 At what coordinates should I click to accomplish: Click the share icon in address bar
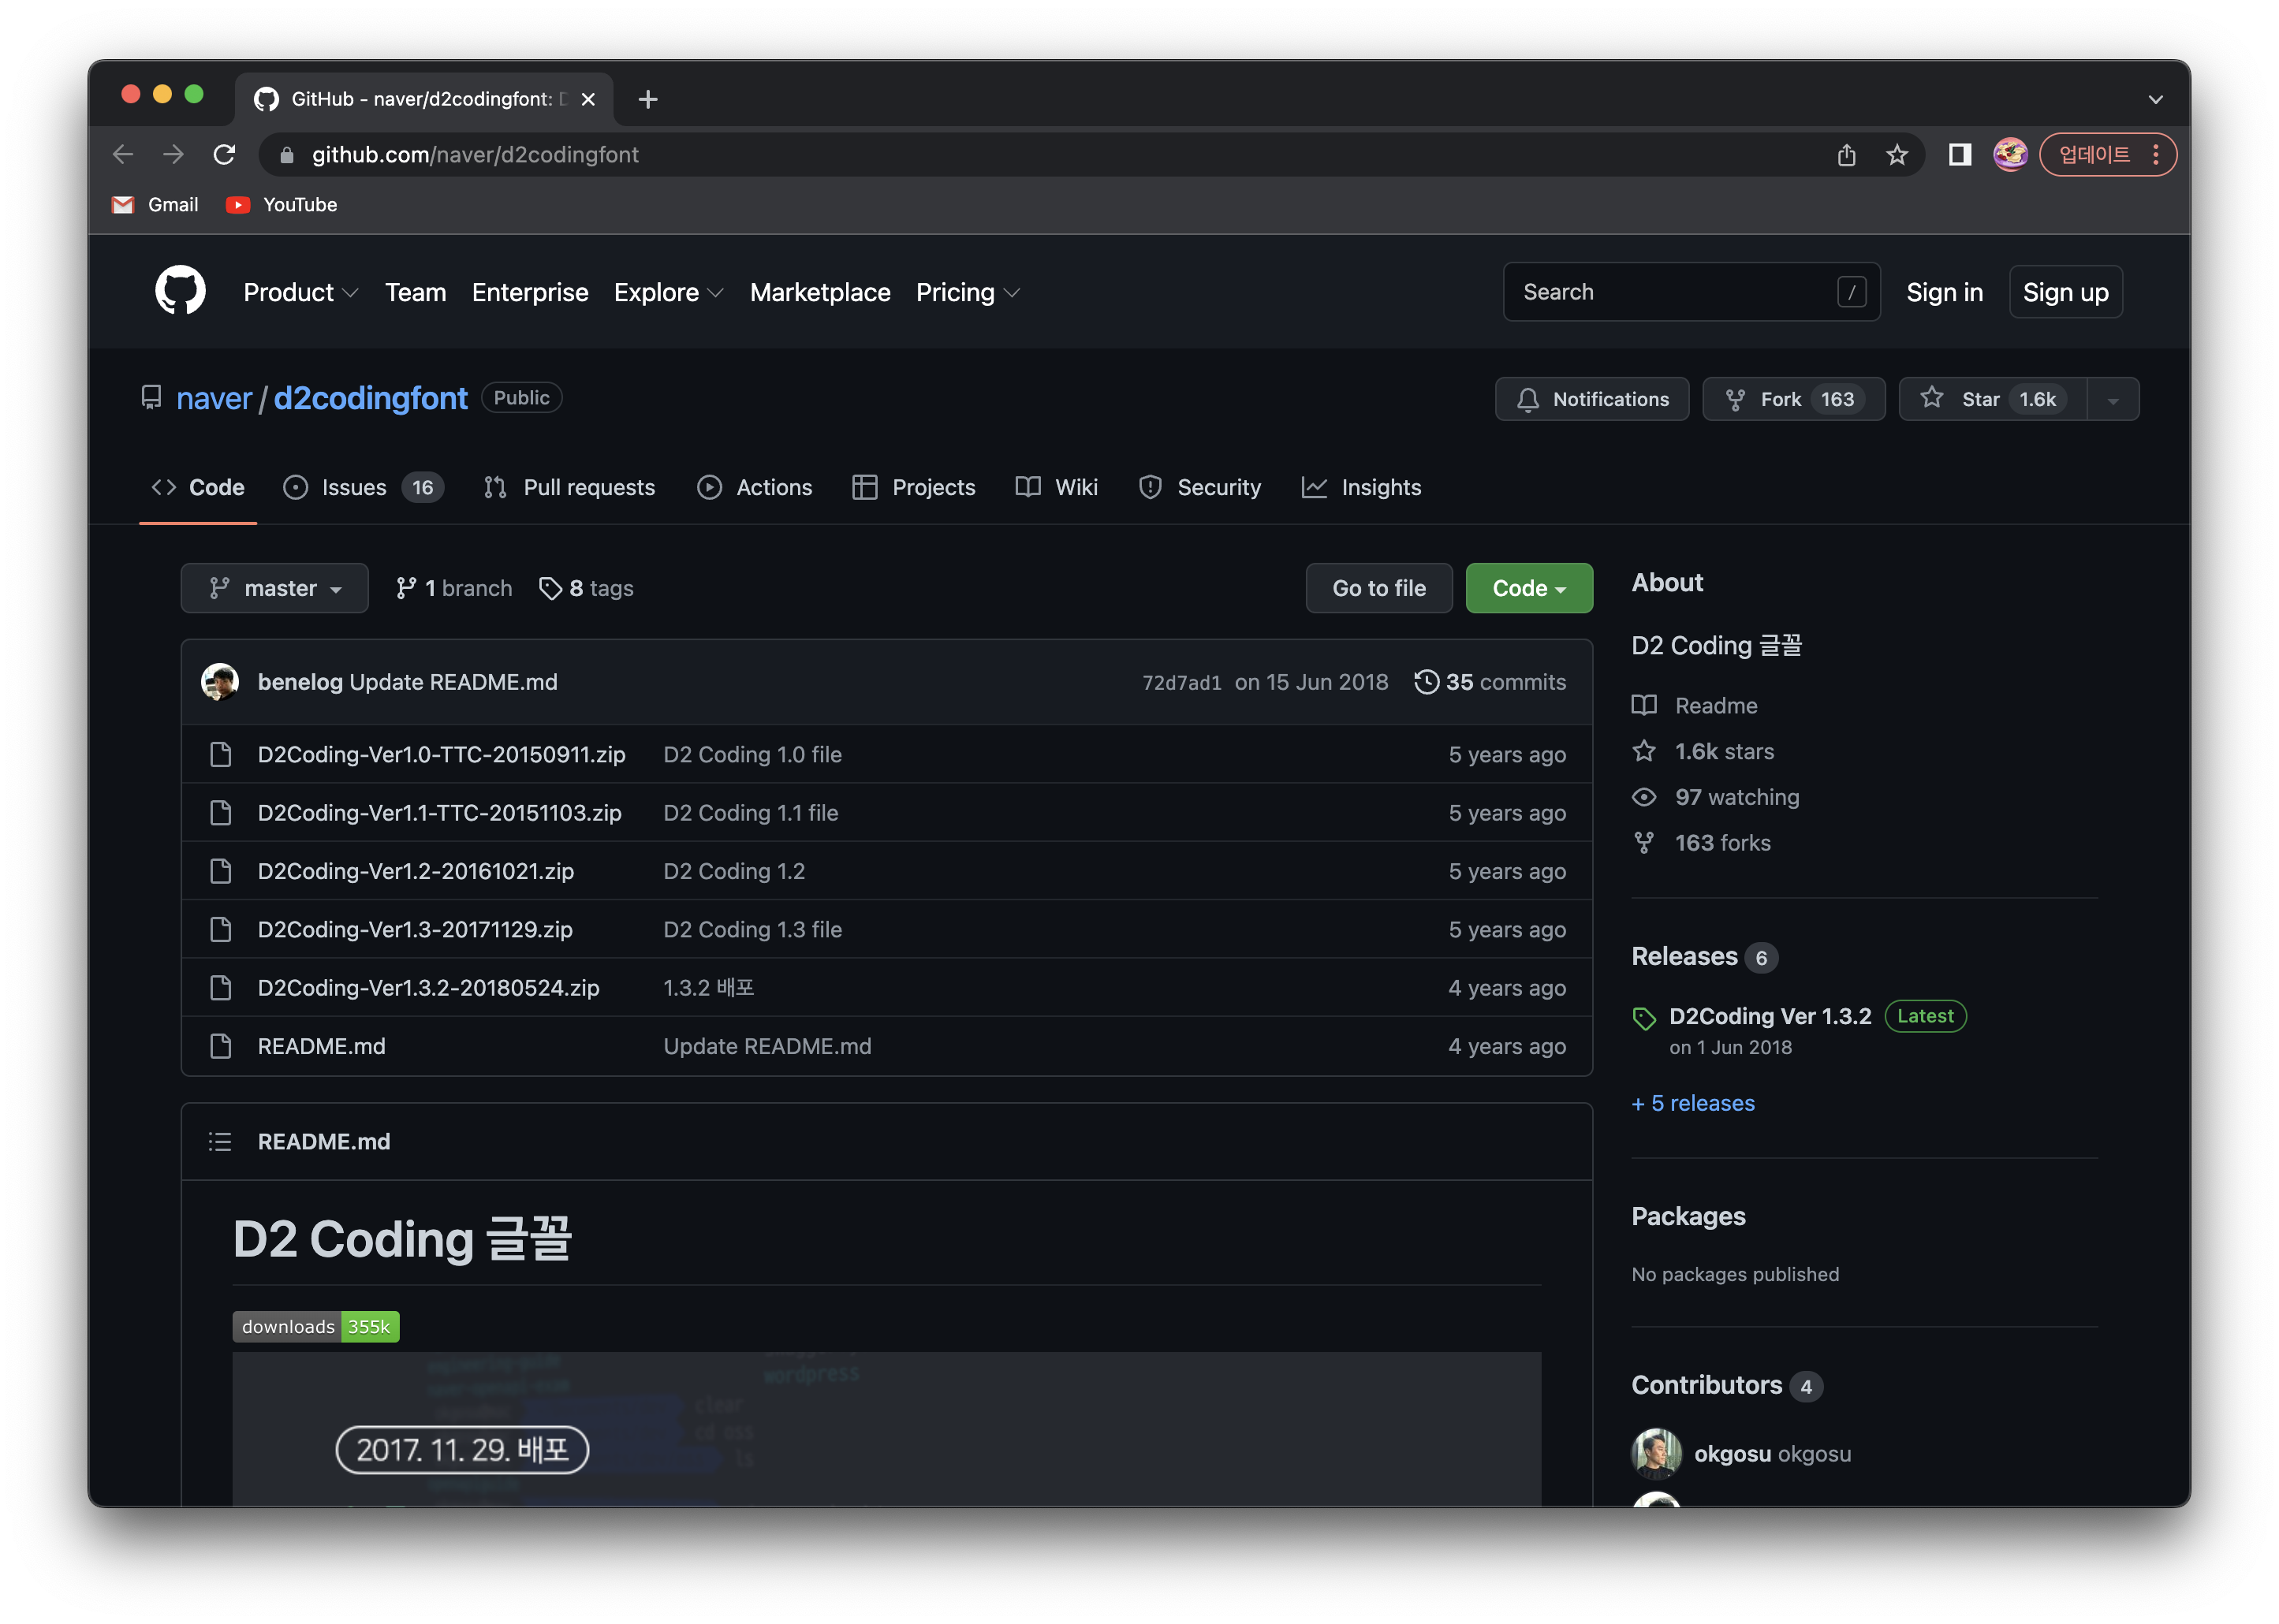tap(1846, 155)
